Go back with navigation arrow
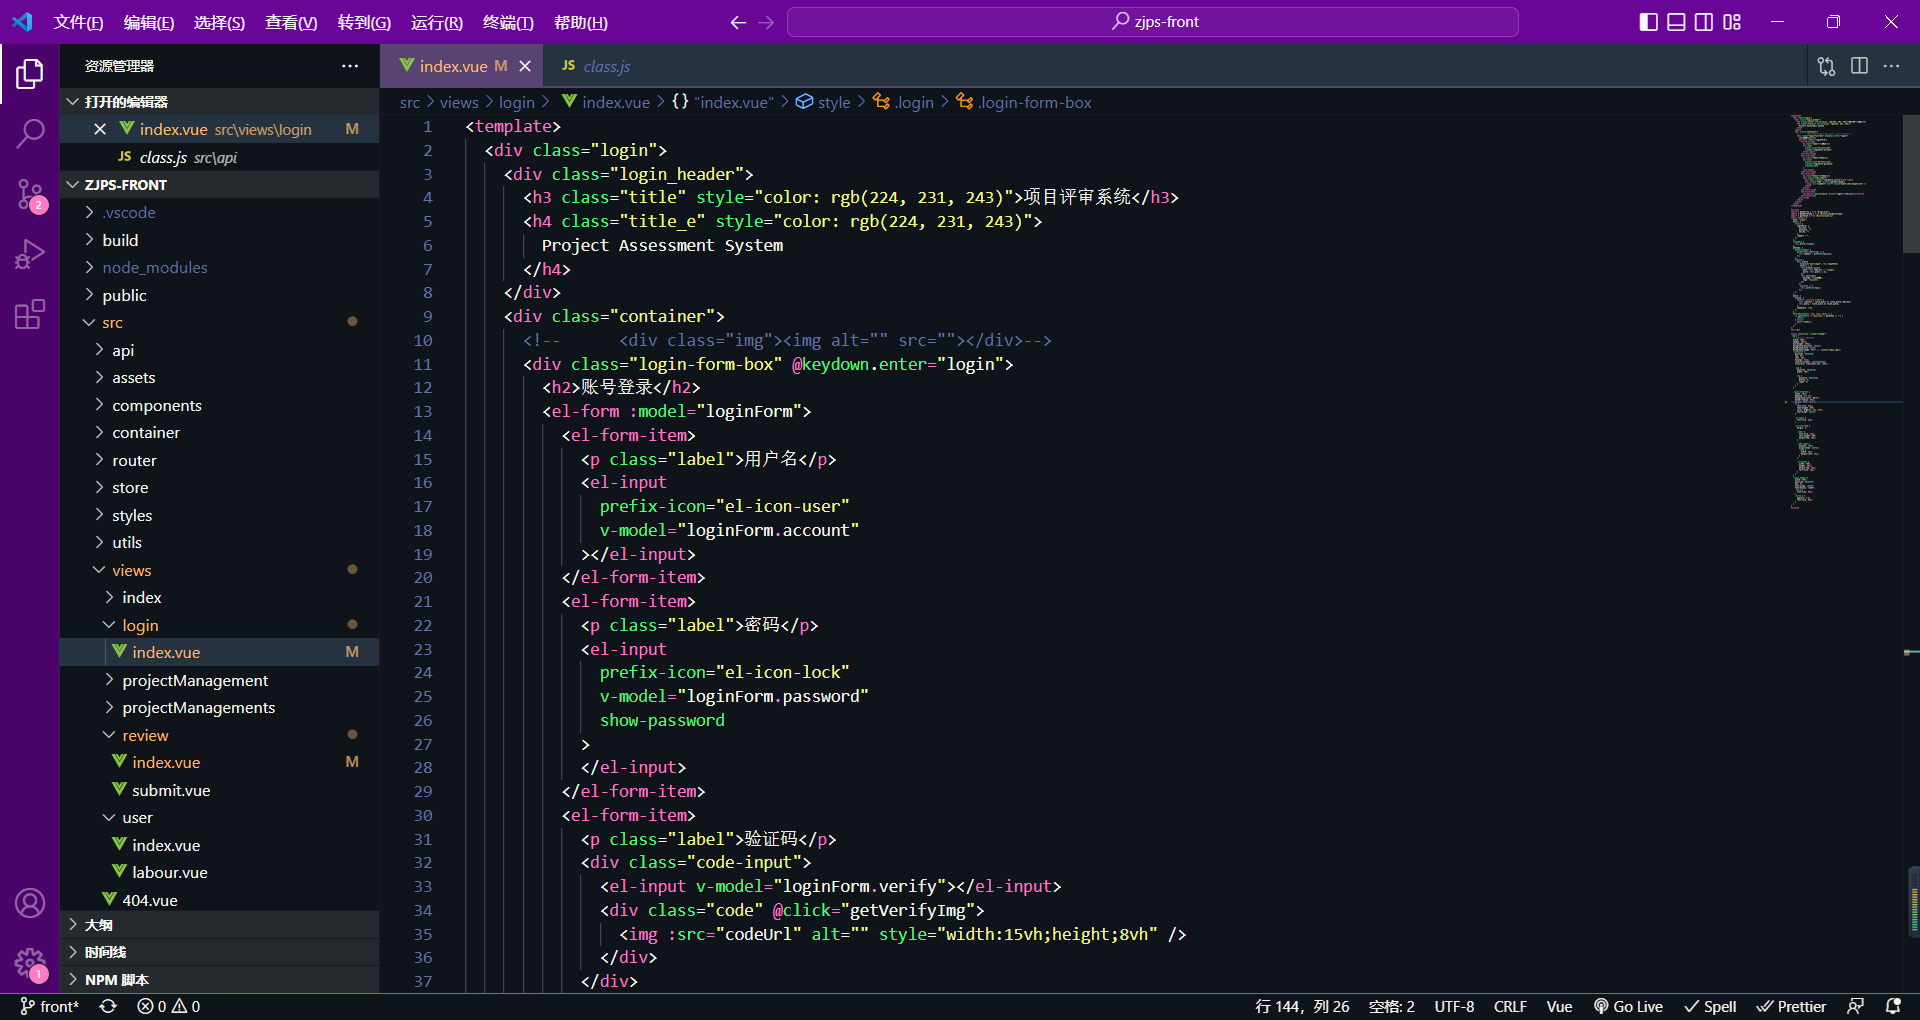 (738, 22)
